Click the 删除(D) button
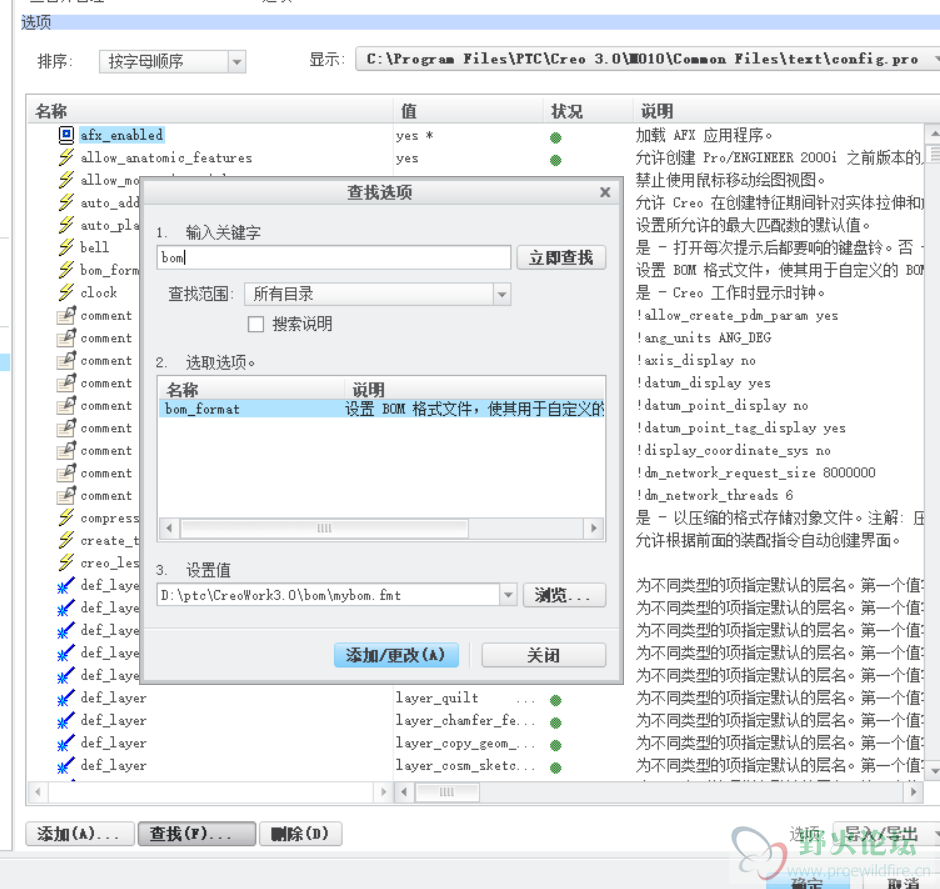Screen dimensions: 940x889 300,834
